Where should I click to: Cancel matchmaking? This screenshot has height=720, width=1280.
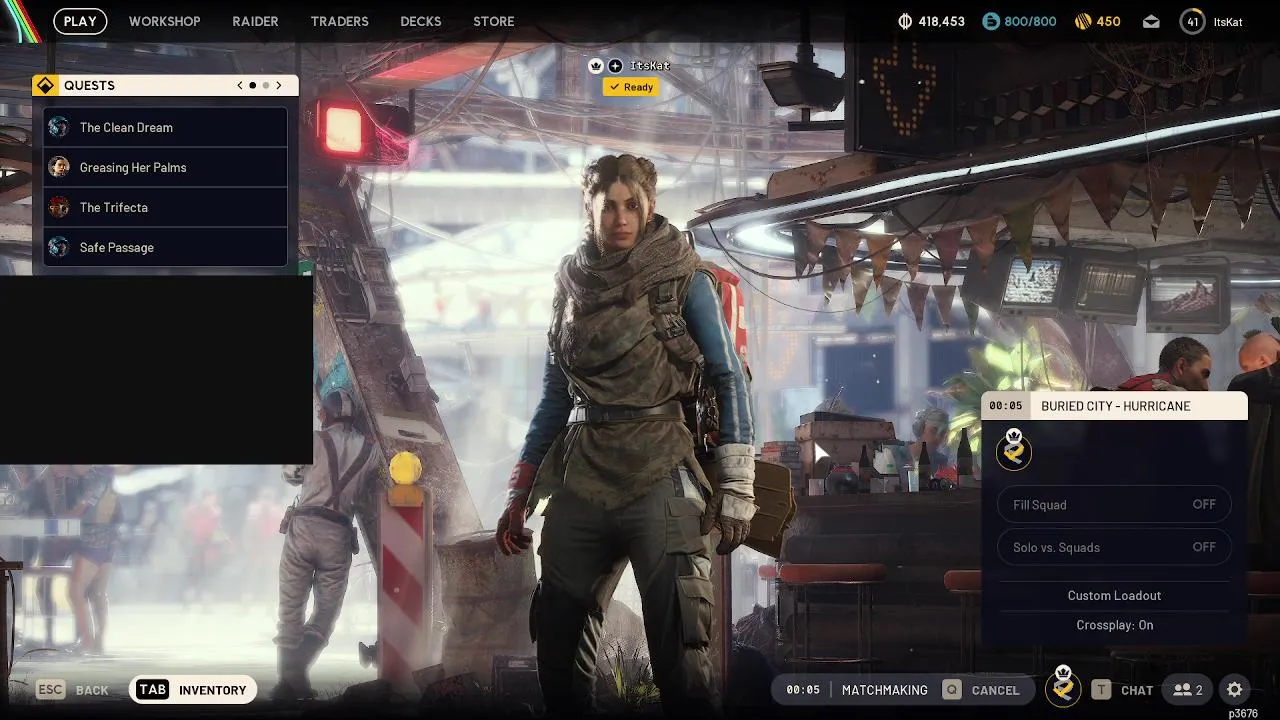[x=995, y=690]
